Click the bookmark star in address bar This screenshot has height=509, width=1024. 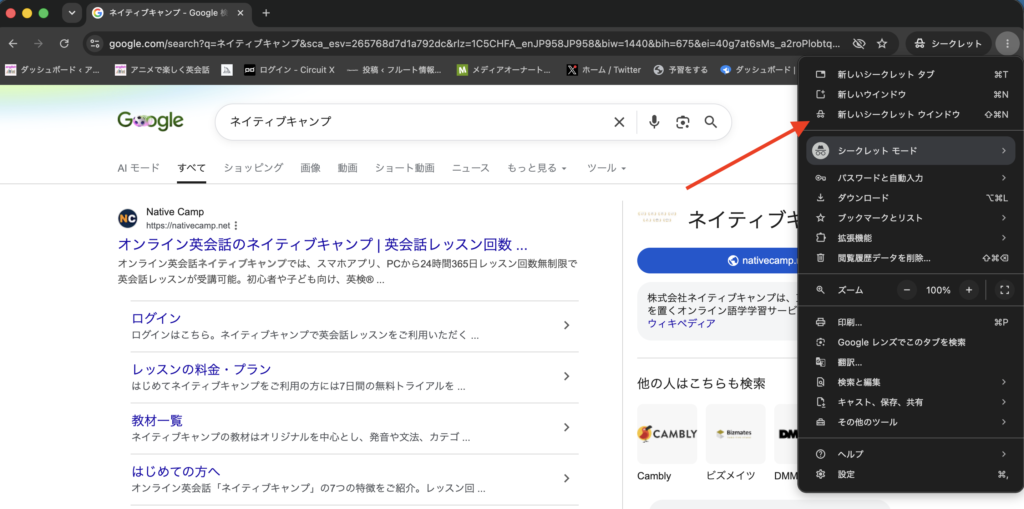(x=882, y=44)
